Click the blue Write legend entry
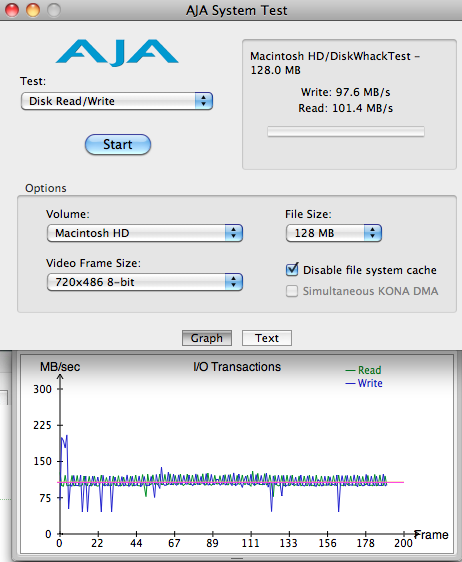The height and width of the screenshot is (562, 462). click(364, 383)
